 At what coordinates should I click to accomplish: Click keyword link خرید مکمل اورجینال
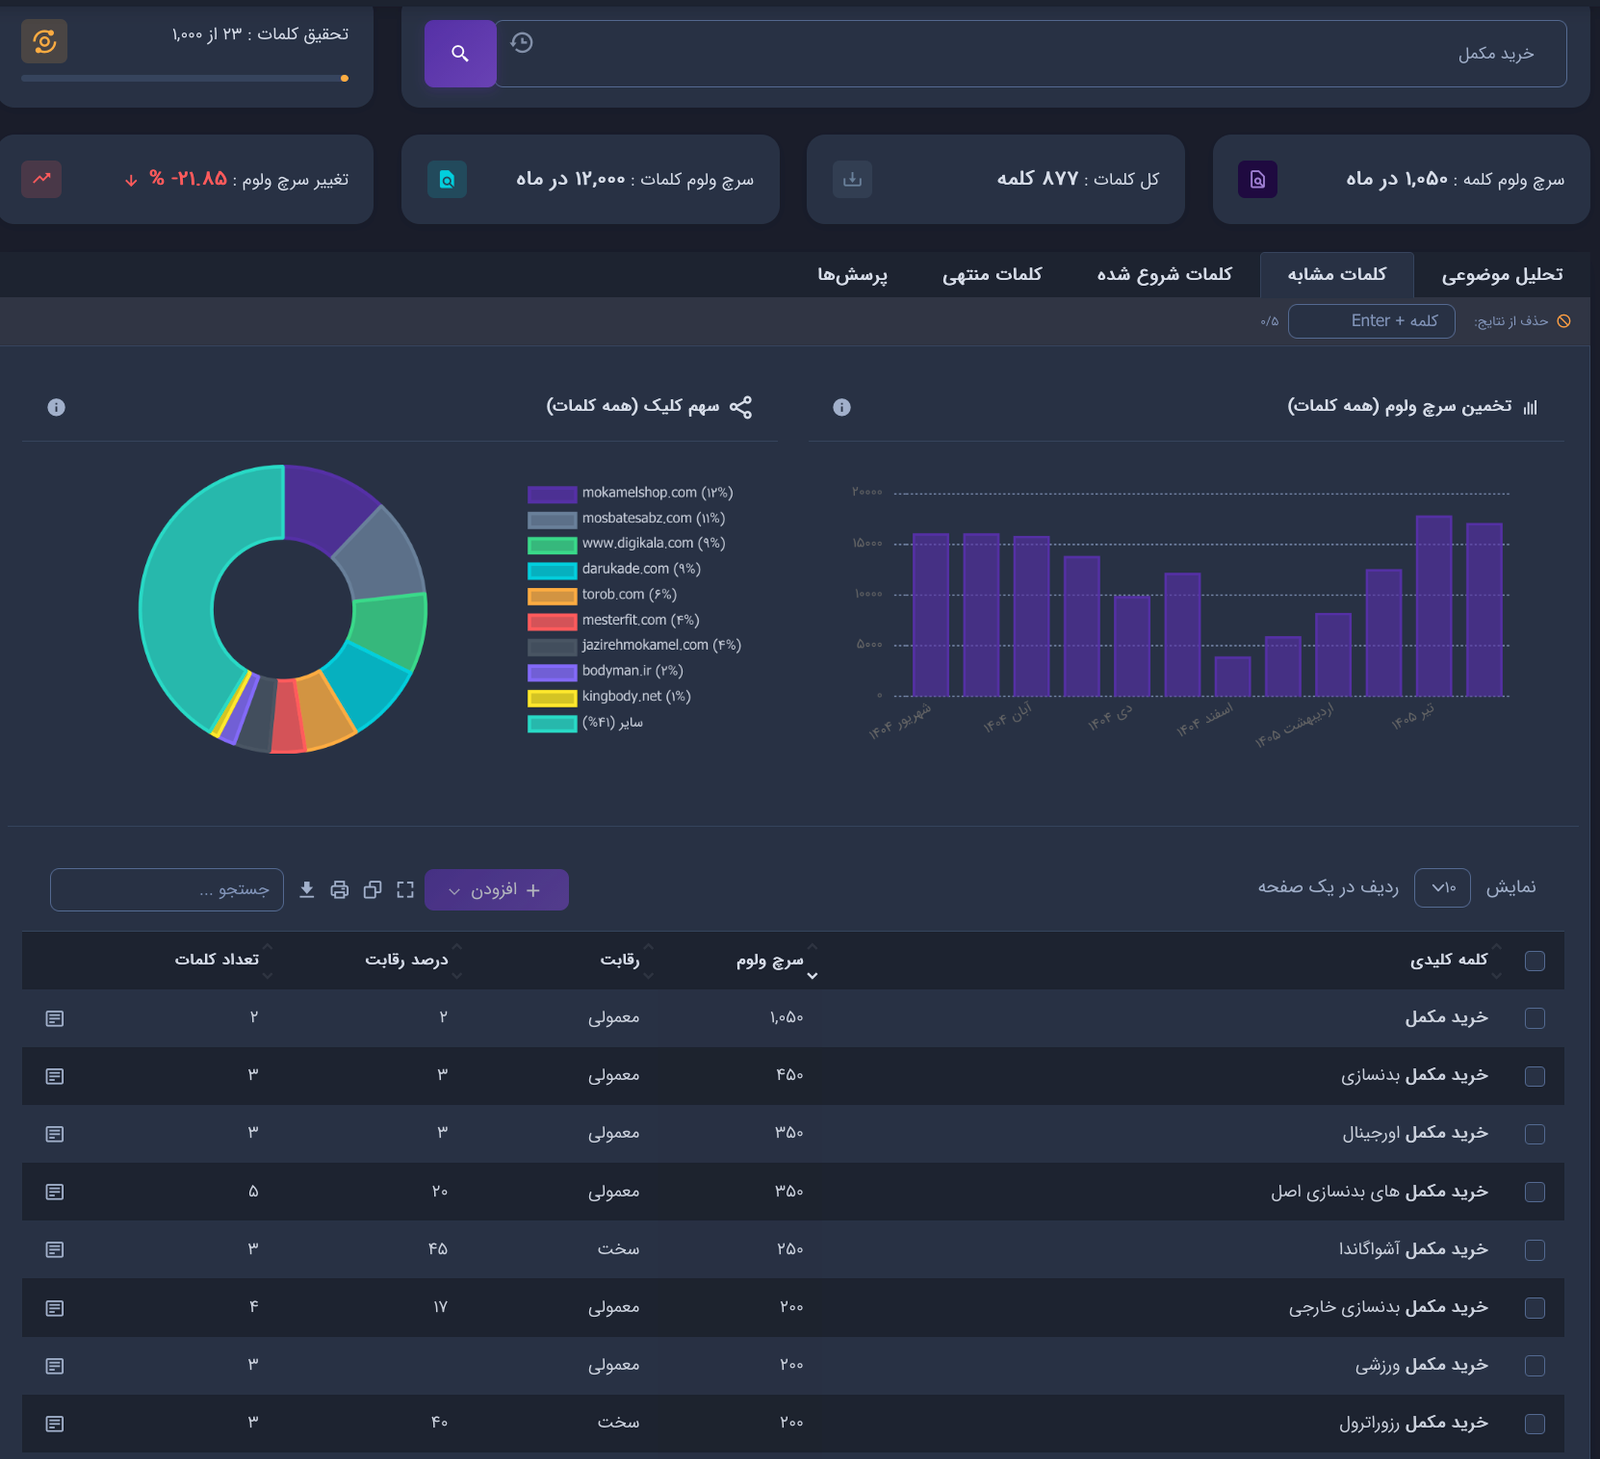(1415, 1133)
